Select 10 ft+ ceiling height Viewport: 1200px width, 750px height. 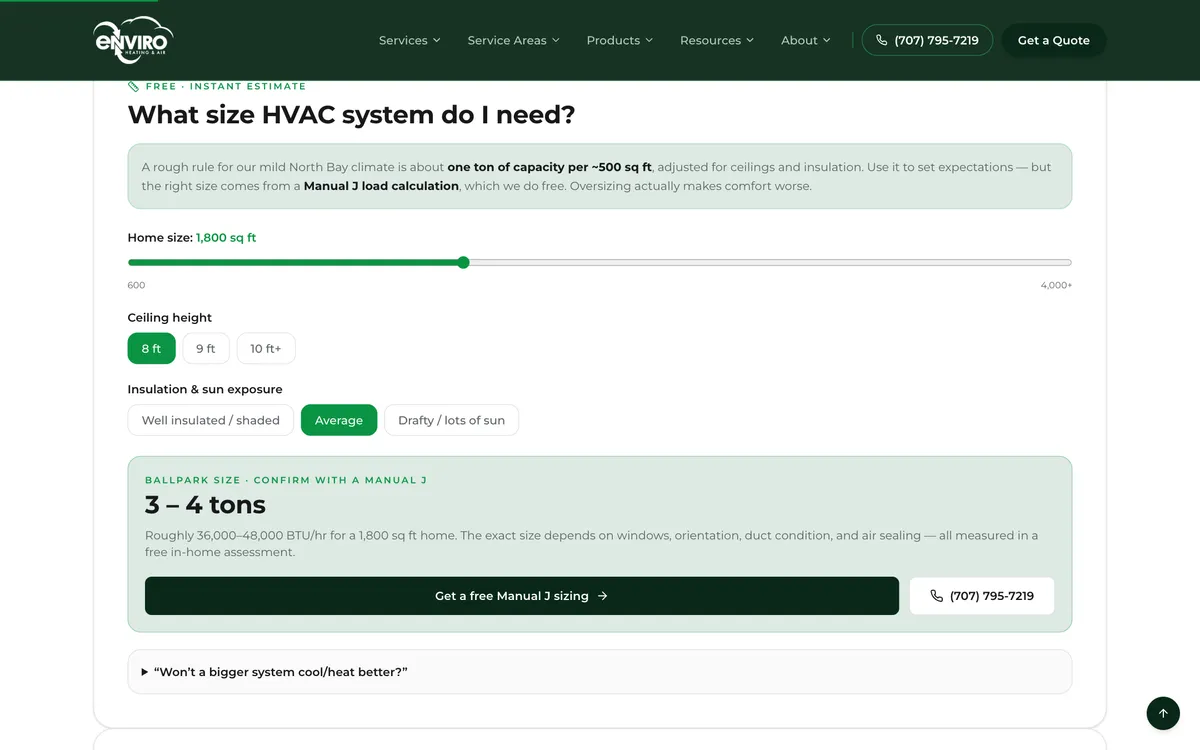coord(266,349)
